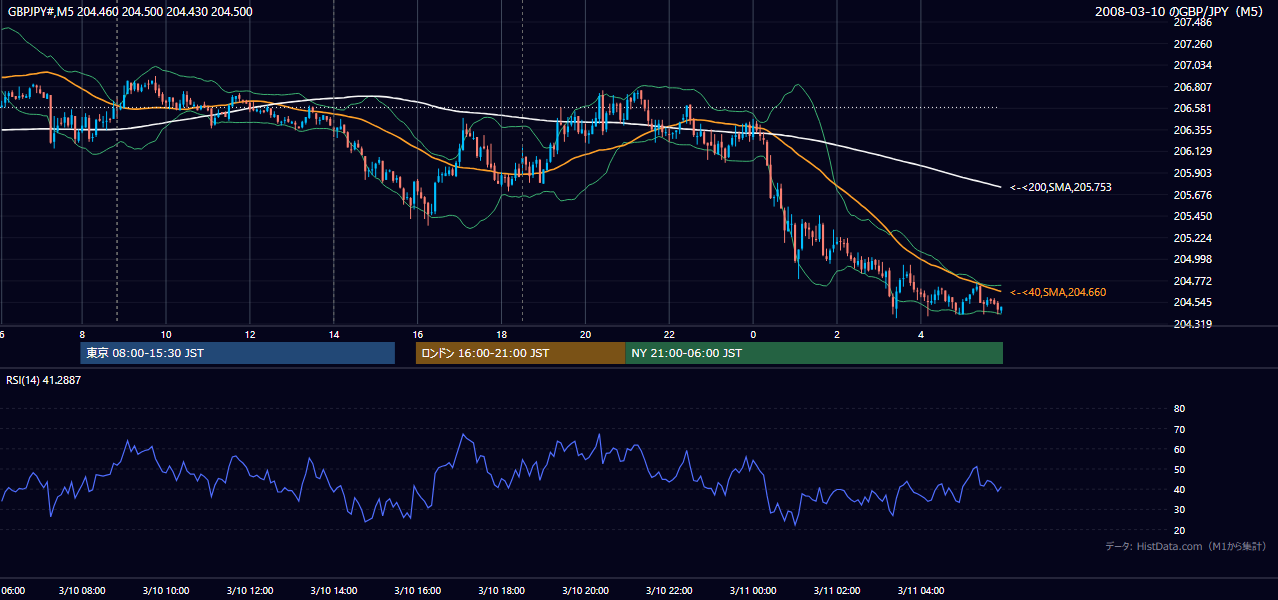
Task: Click price axis value 205.676
Action: 1192,195
